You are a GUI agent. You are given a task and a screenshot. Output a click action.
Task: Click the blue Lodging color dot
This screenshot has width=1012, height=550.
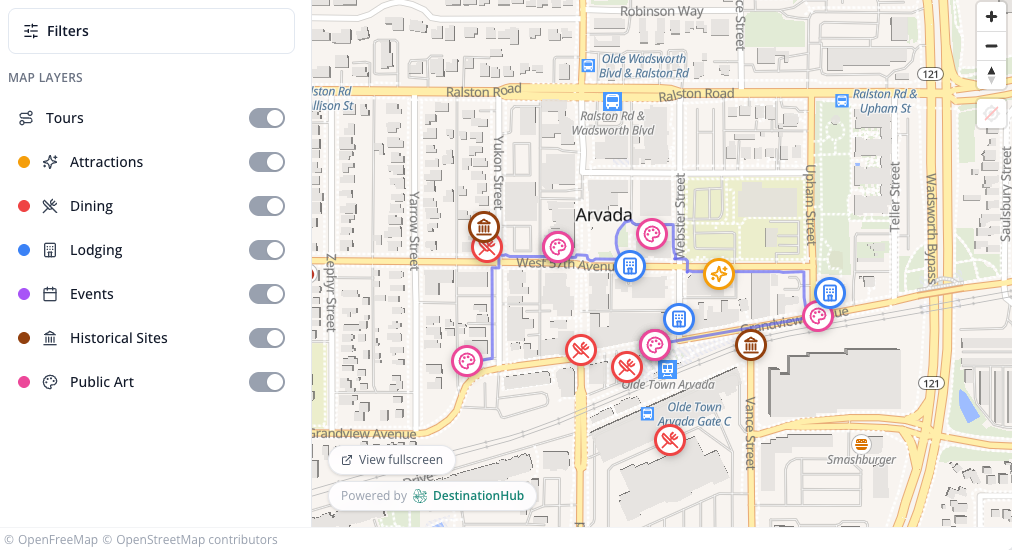(x=24, y=250)
